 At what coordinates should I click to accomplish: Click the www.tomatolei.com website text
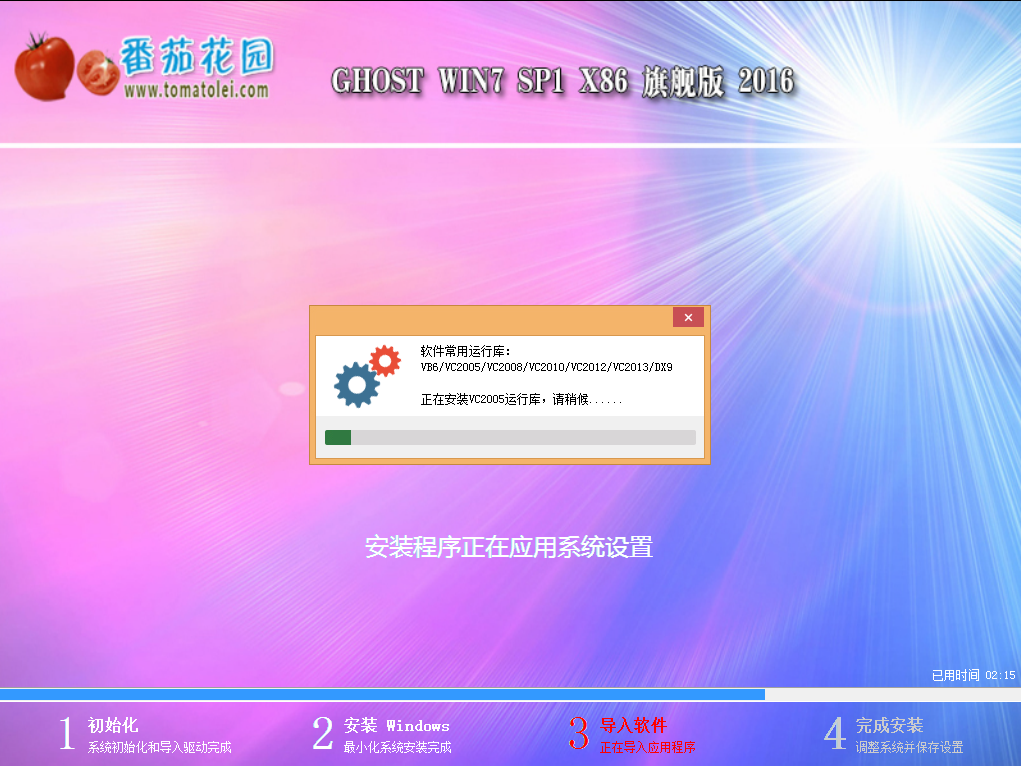point(196,89)
